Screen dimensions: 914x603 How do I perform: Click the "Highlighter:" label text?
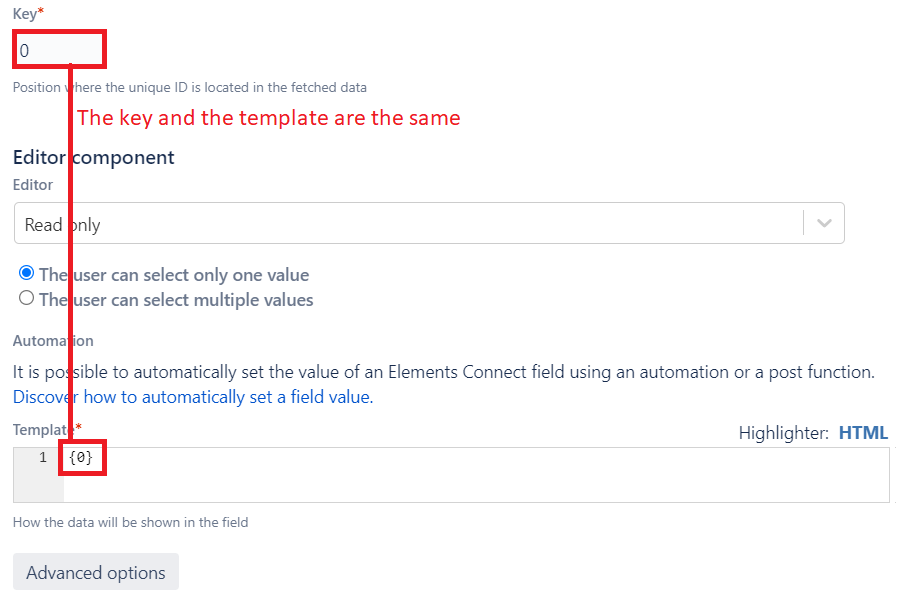(783, 433)
